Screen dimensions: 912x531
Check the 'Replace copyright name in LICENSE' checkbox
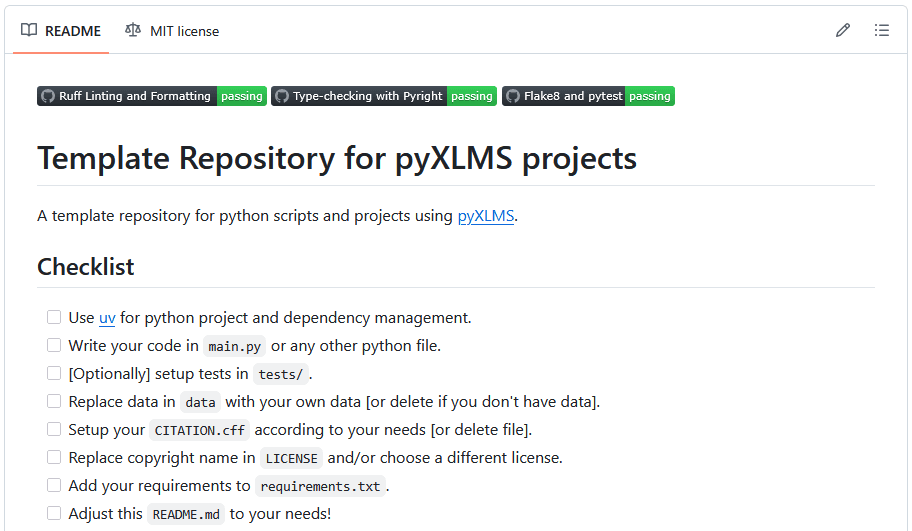[54, 457]
